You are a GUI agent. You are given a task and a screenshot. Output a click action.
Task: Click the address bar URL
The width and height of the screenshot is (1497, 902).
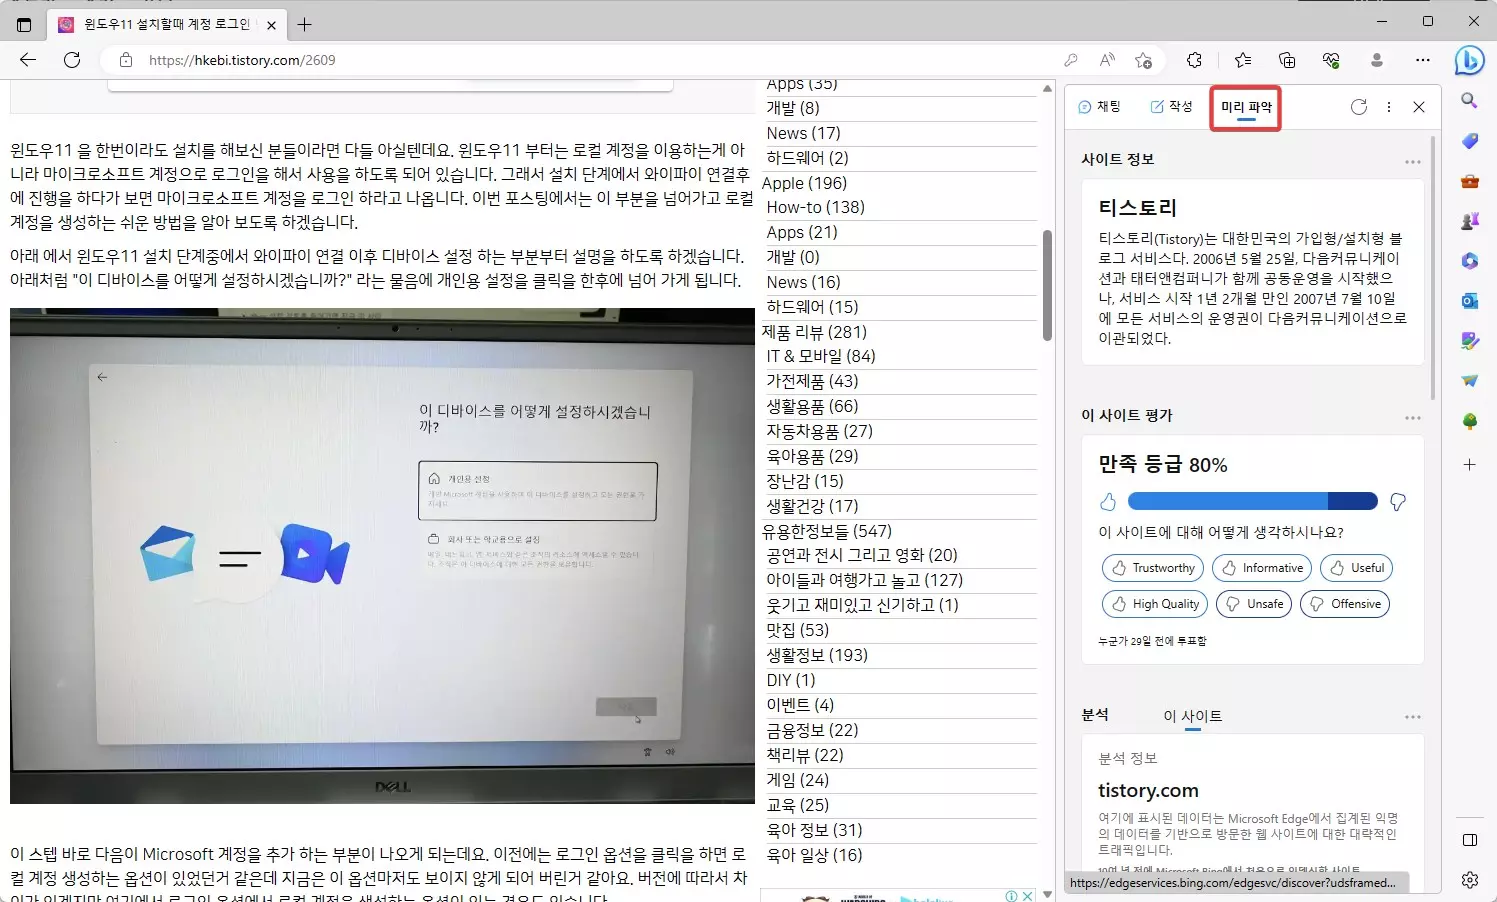242,60
